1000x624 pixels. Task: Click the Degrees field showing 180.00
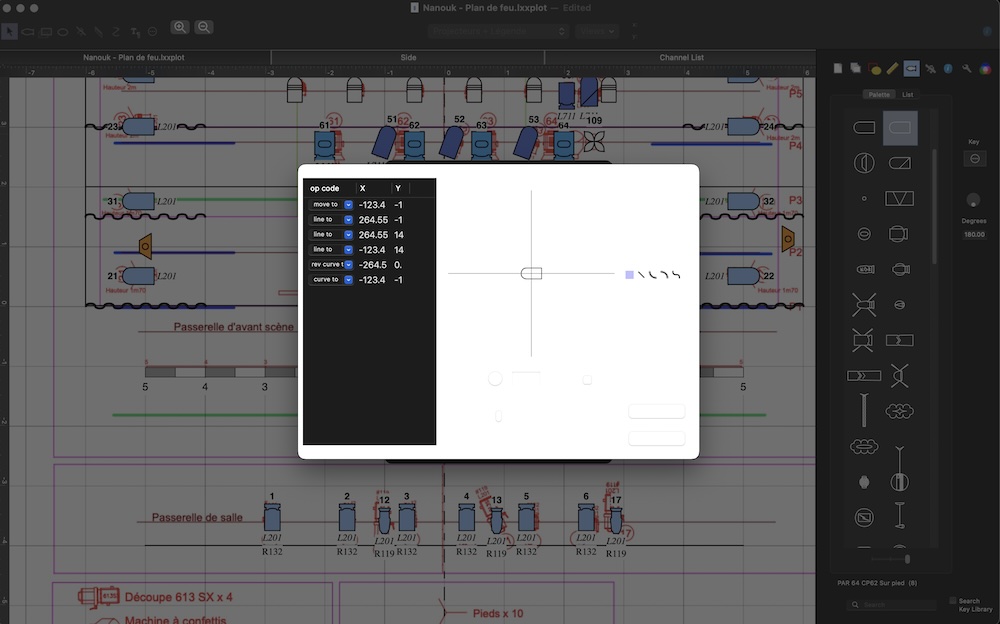tap(974, 235)
